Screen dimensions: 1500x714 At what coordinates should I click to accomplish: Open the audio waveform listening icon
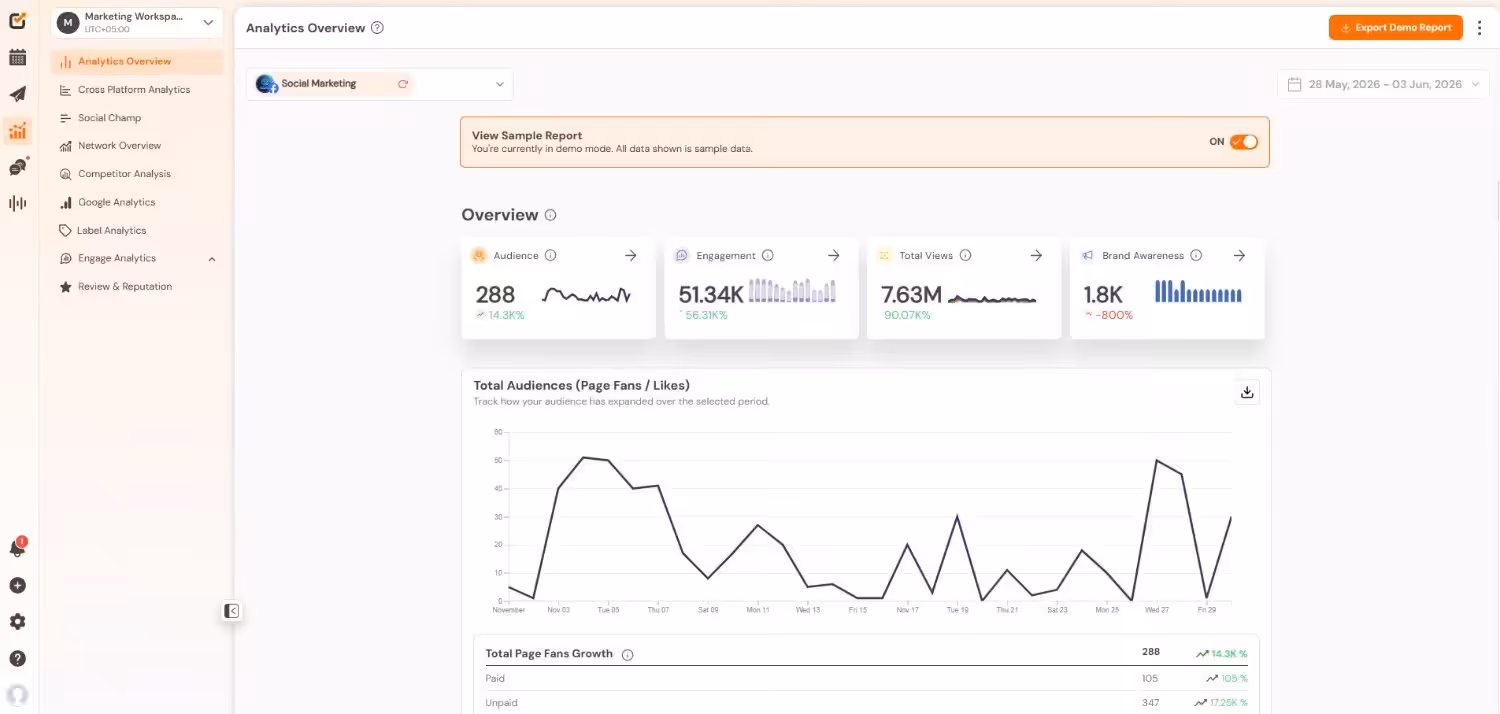pyautogui.click(x=17, y=203)
